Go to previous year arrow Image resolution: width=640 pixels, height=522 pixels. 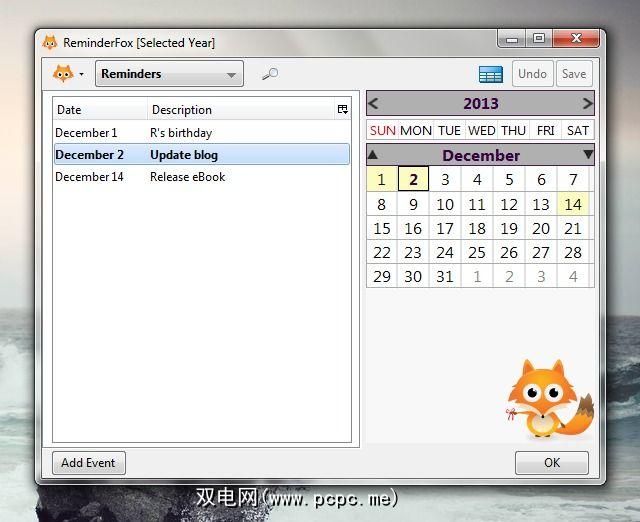click(x=373, y=103)
